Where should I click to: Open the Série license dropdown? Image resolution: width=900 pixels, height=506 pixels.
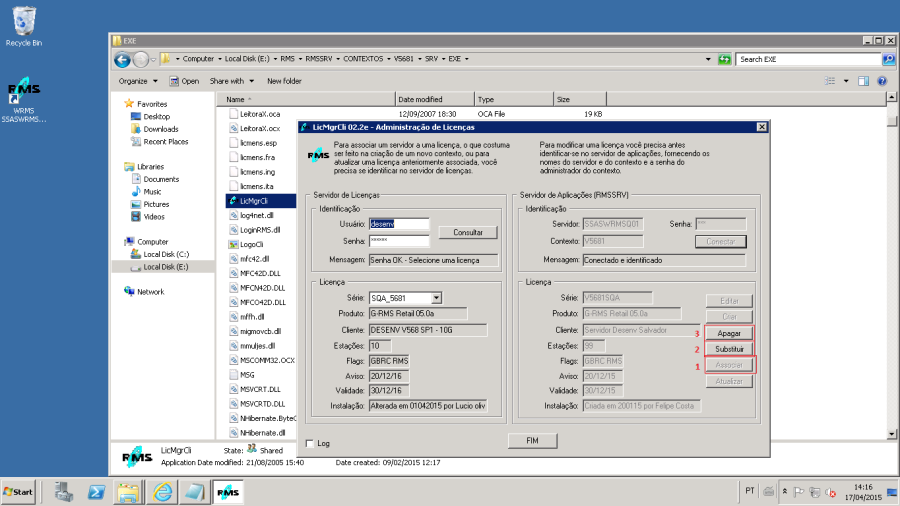(x=436, y=298)
